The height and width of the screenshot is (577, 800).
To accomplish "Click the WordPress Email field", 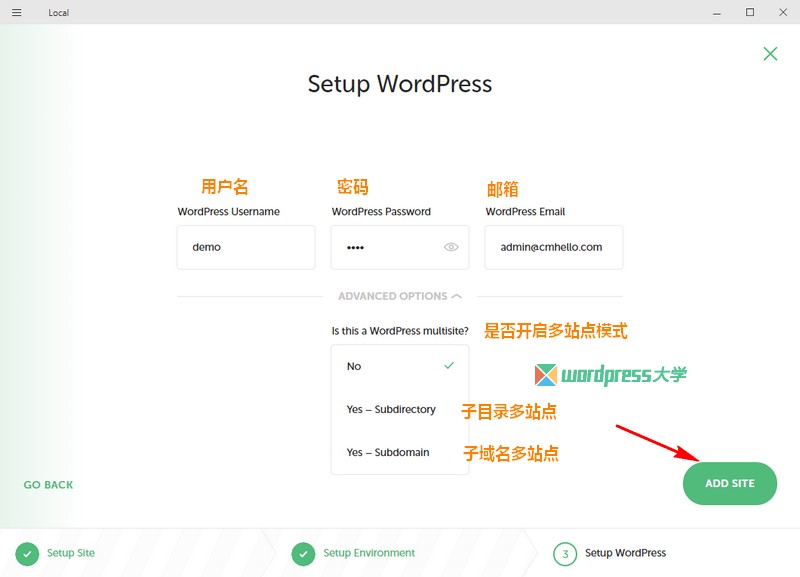I will [554, 247].
